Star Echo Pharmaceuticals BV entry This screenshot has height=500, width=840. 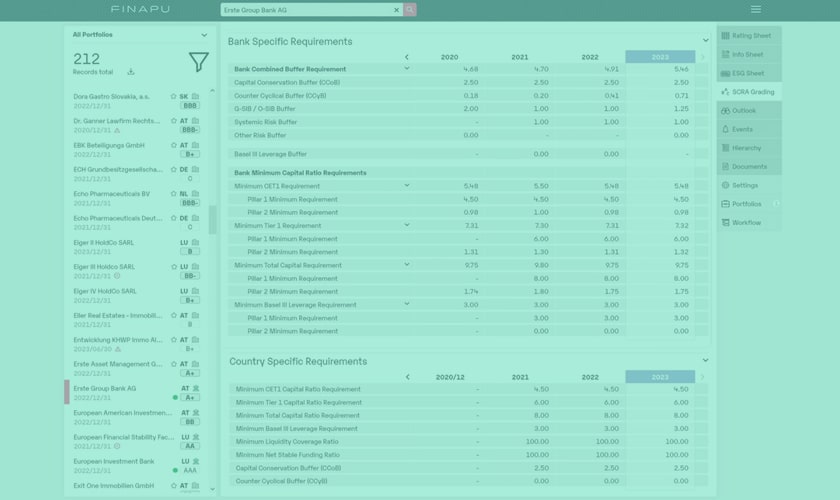(173, 193)
